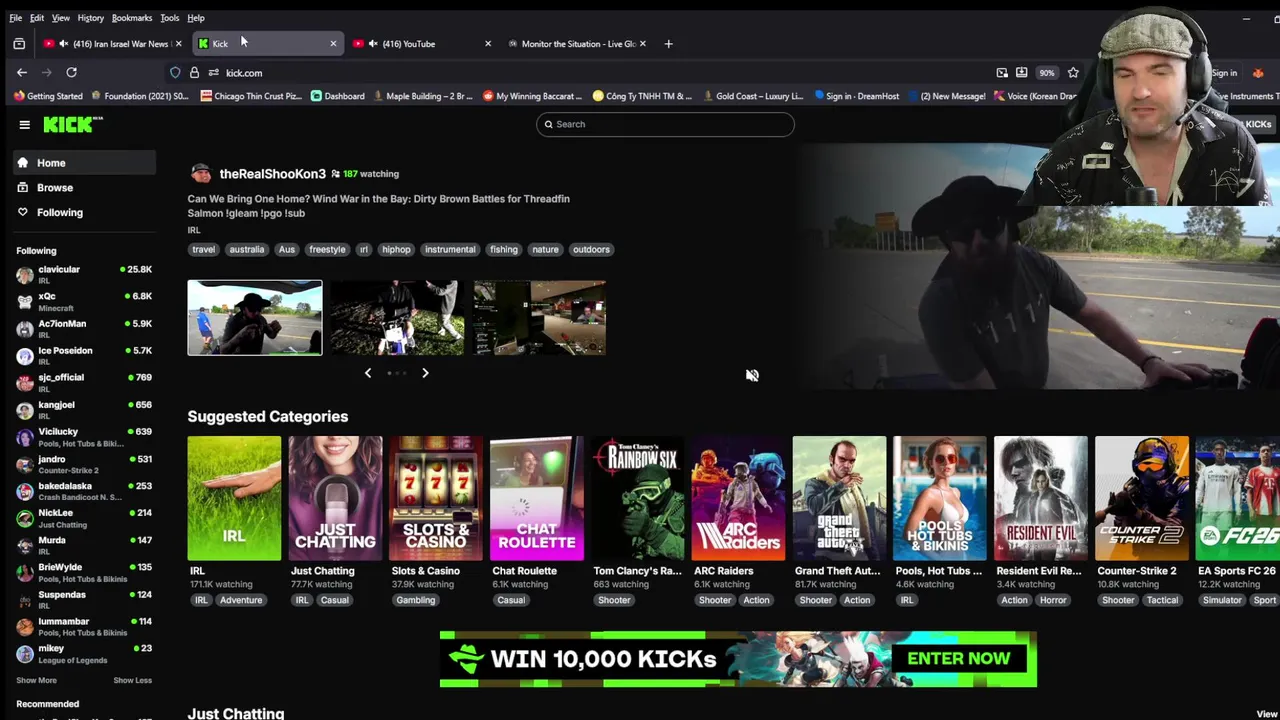
Task: Open Pools, Hot Tubs & Bikinis card
Action: click(x=940, y=498)
